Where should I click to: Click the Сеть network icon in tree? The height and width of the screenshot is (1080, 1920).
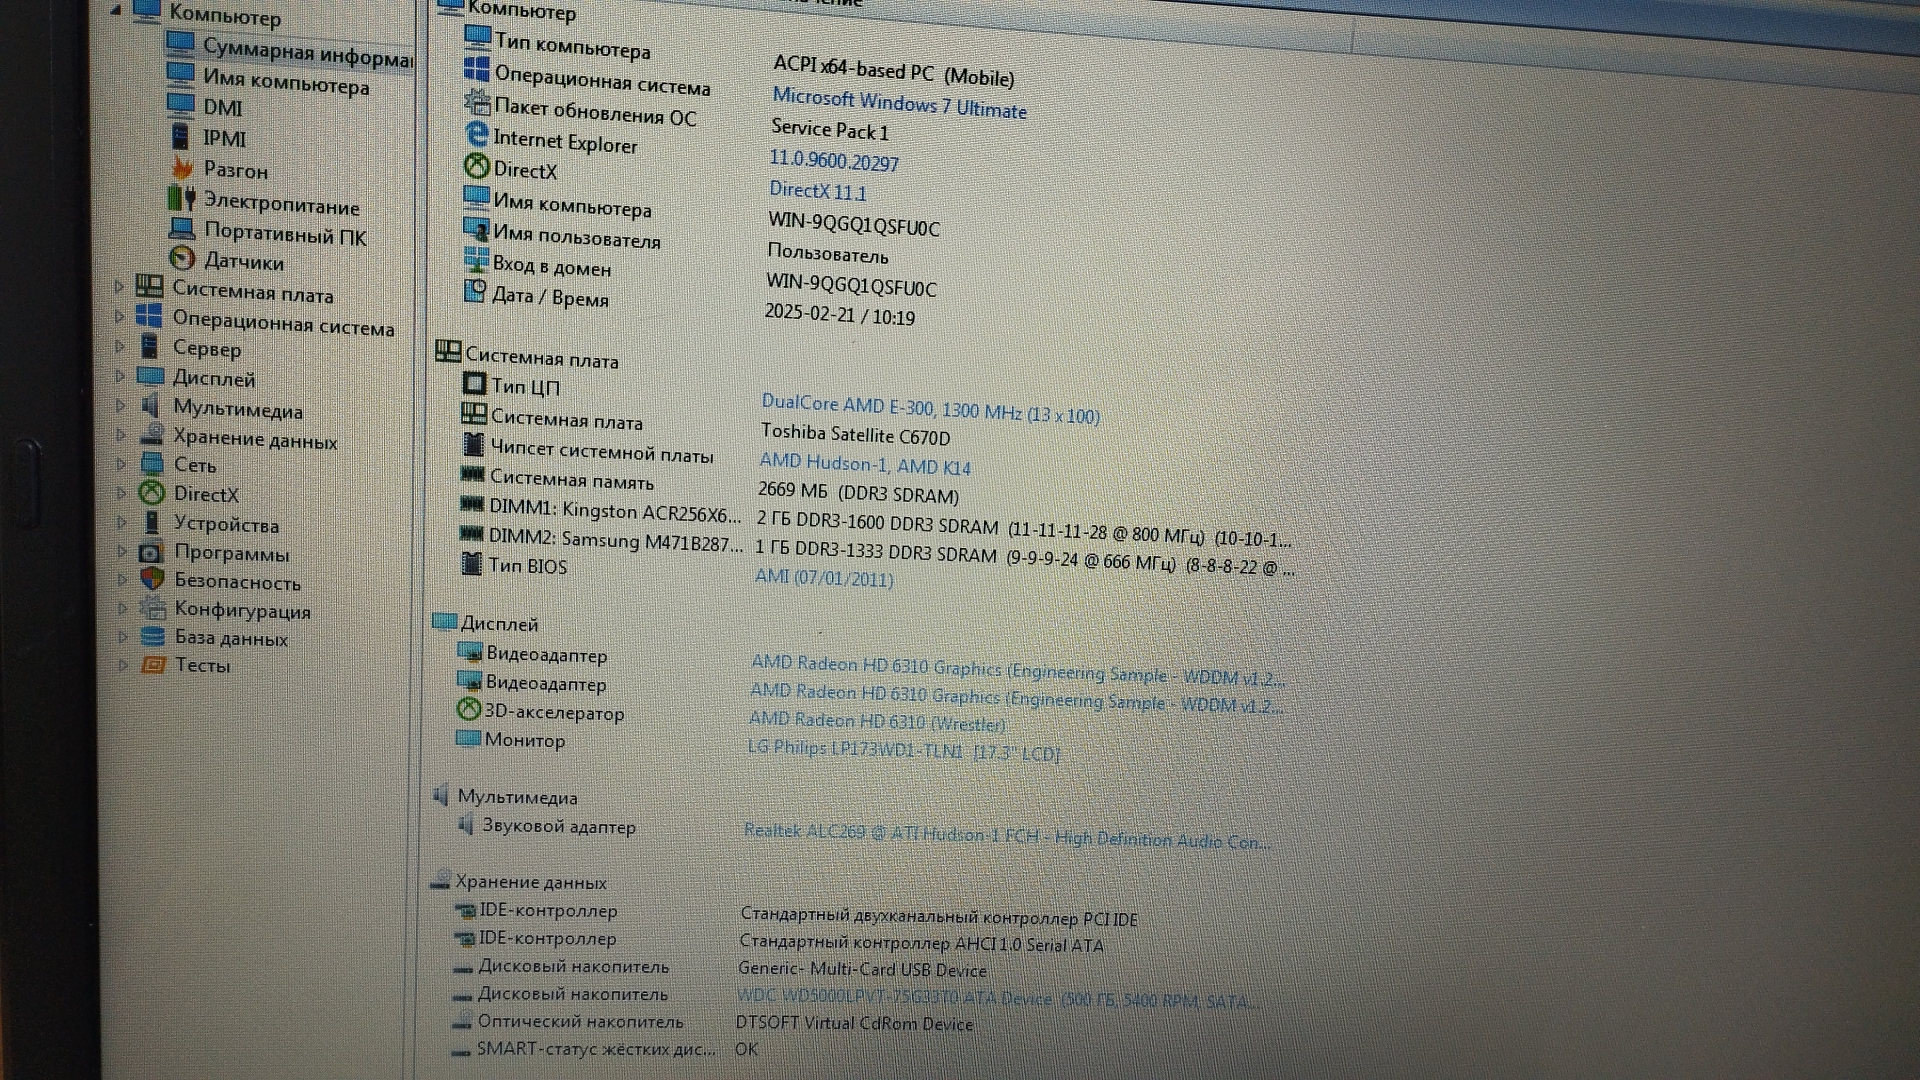pos(152,463)
